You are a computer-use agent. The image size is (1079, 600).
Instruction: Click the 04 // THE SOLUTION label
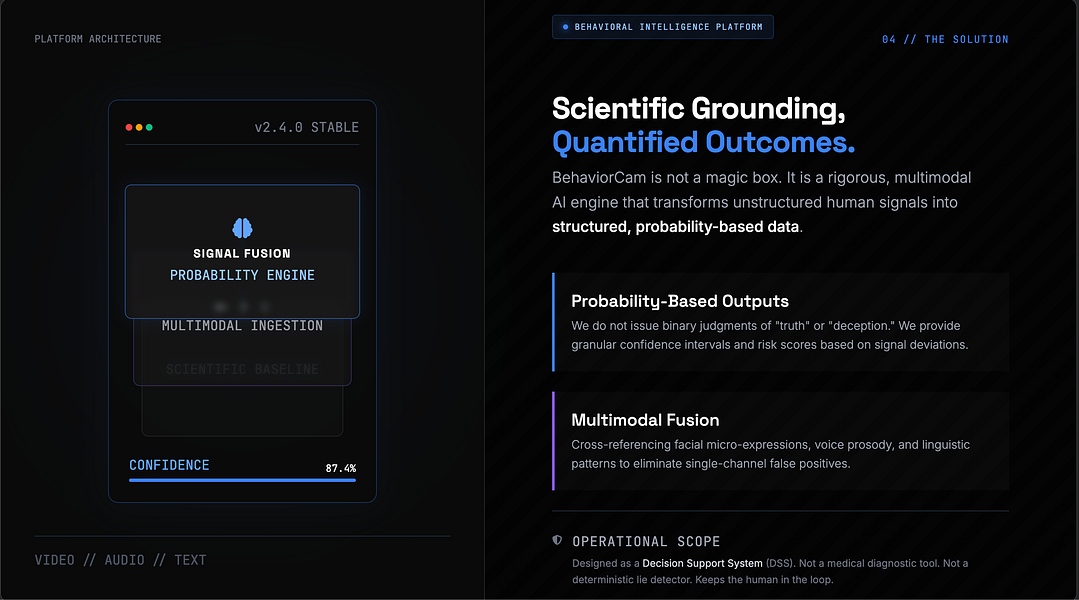(946, 39)
